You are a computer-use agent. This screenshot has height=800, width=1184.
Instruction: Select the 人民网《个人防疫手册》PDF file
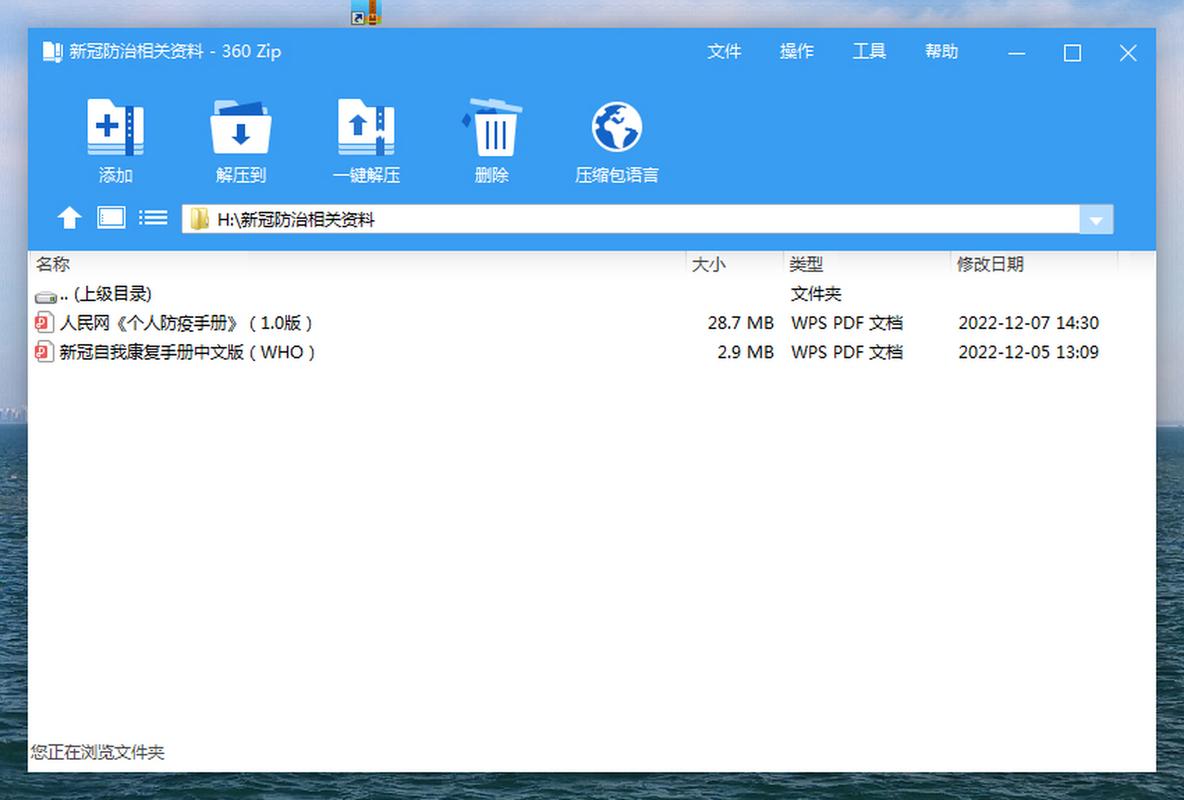(186, 323)
